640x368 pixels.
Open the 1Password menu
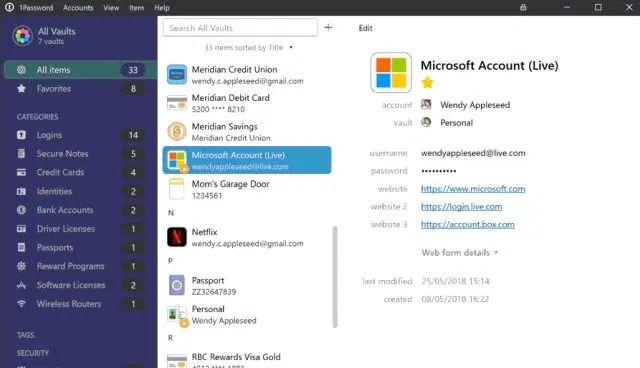click(36, 8)
